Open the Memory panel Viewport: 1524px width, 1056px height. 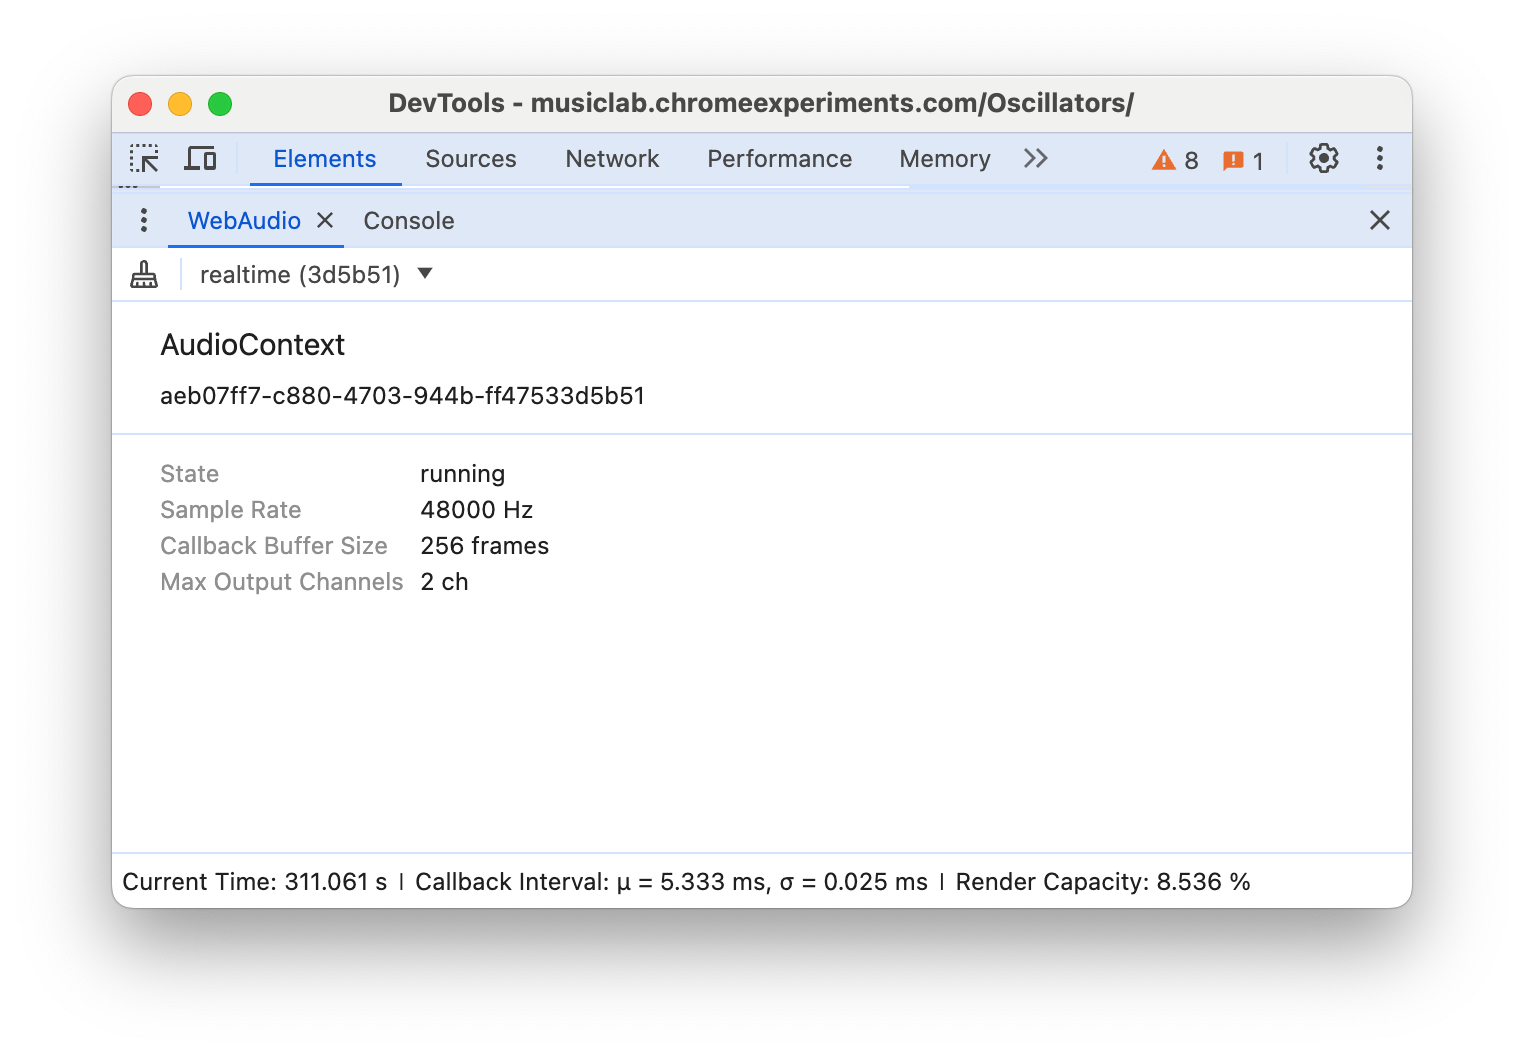[944, 158]
